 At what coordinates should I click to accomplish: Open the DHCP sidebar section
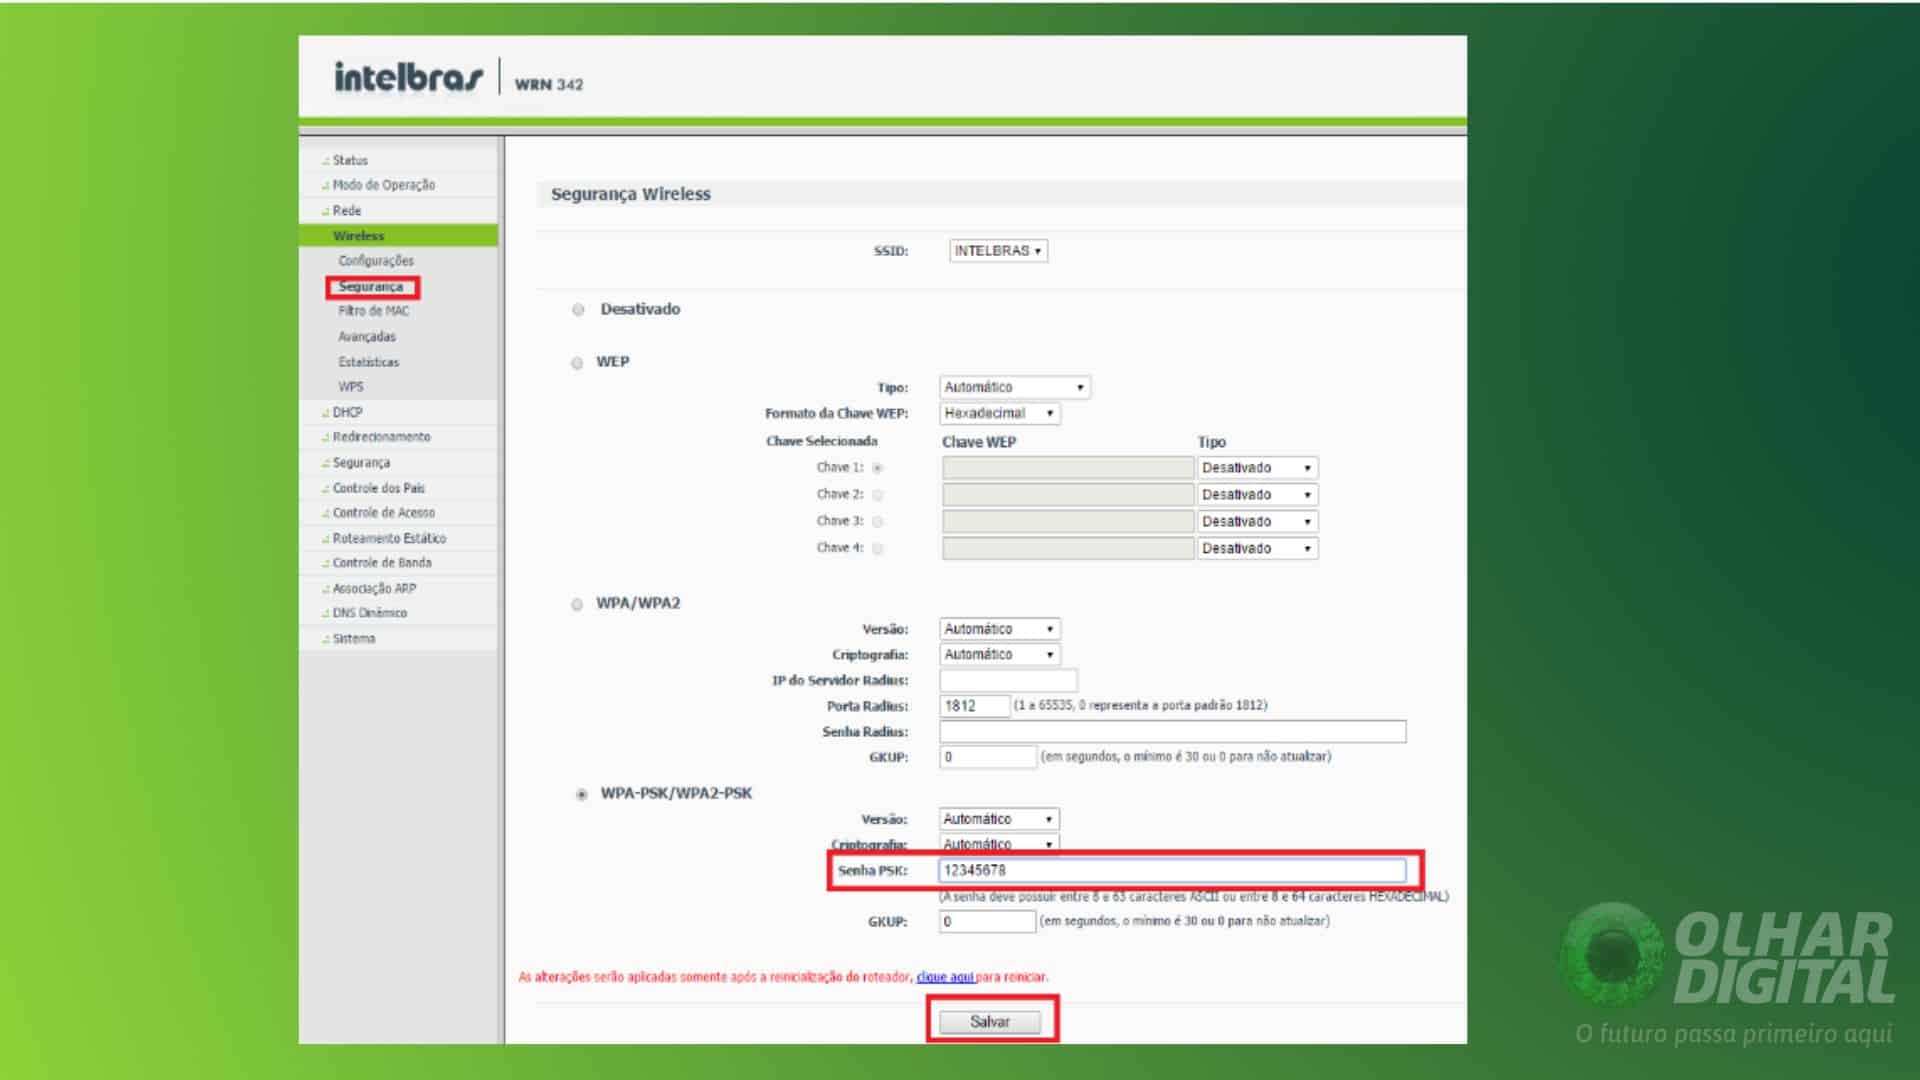pyautogui.click(x=347, y=412)
